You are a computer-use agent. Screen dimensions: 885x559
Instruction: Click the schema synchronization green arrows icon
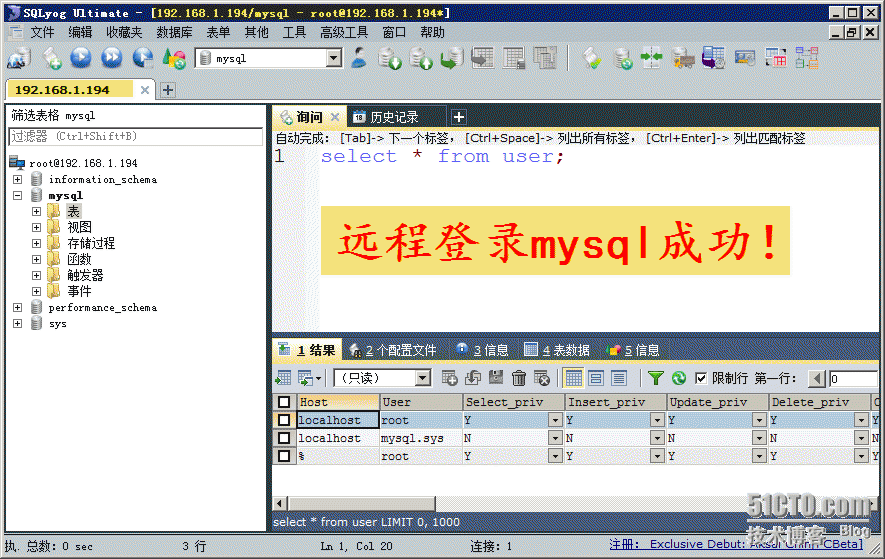(x=652, y=58)
